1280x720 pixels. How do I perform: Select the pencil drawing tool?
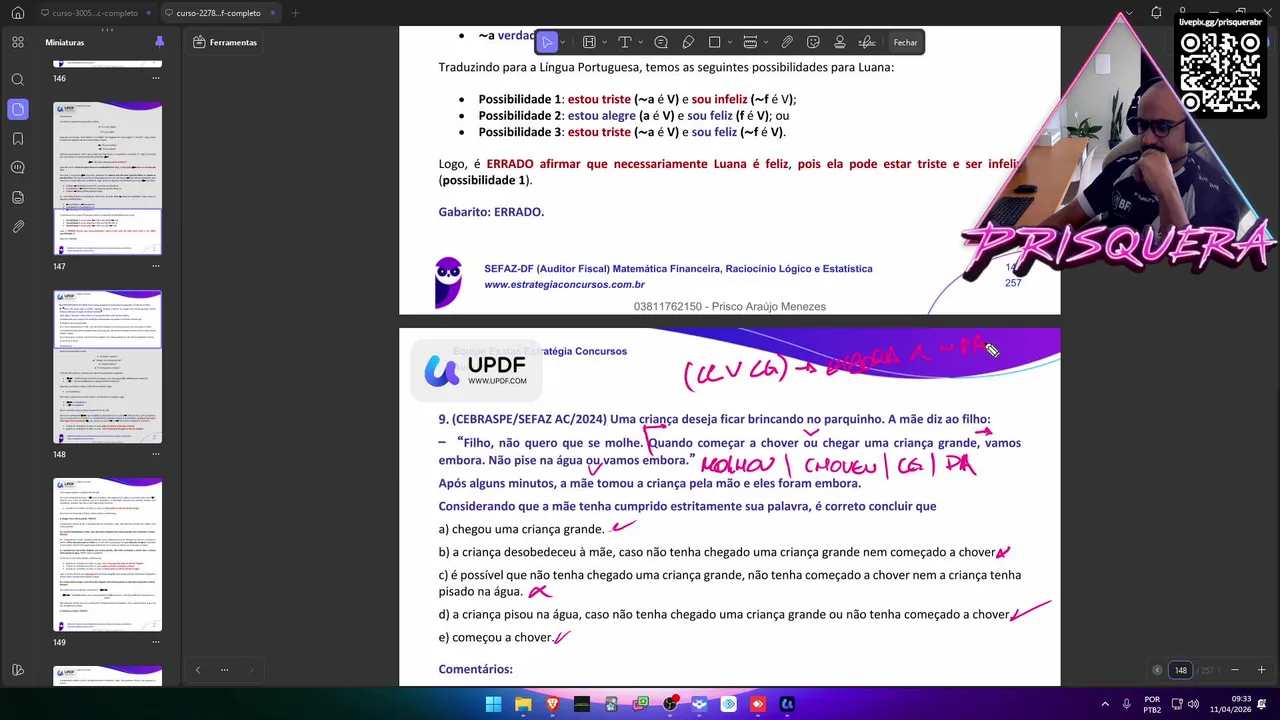pyautogui.click(x=688, y=42)
